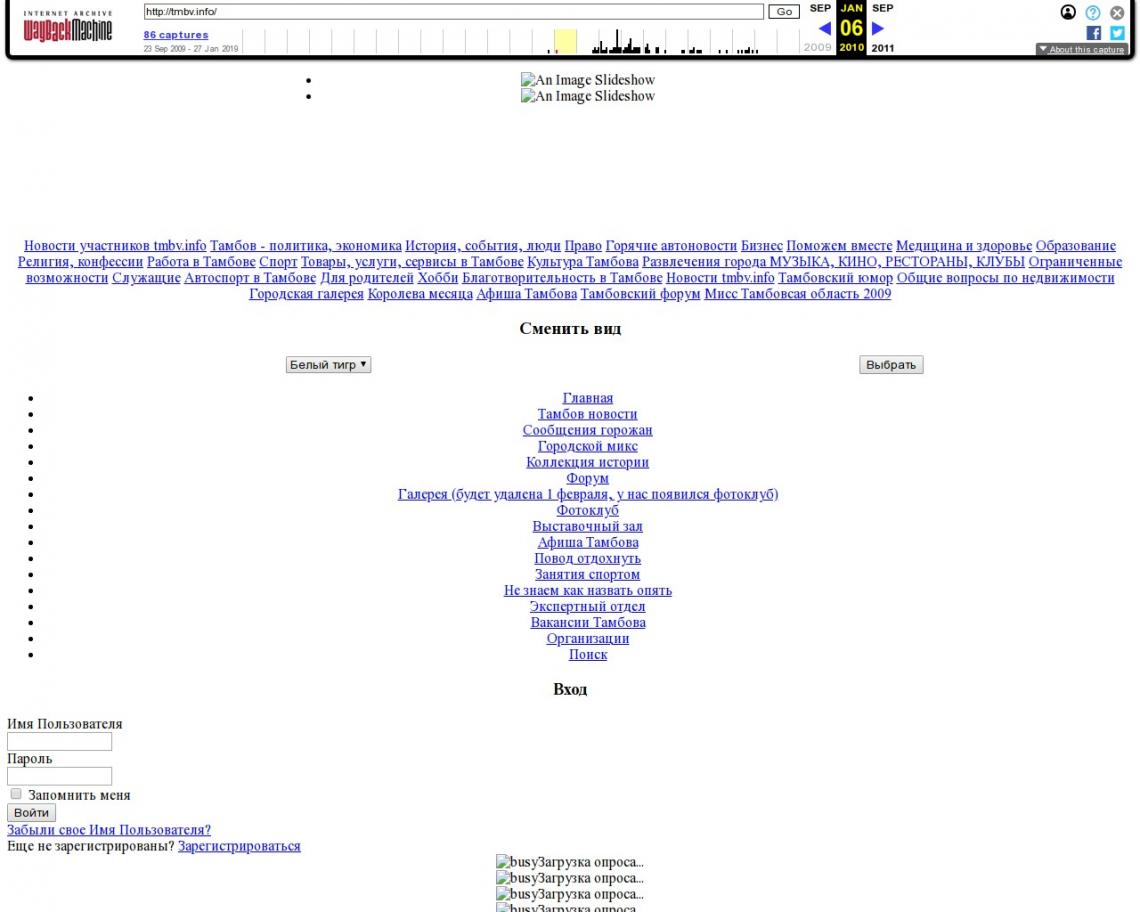The width and height of the screenshot is (1140, 912).
Task: Click the Выбрать button
Action: pyautogui.click(x=891, y=364)
